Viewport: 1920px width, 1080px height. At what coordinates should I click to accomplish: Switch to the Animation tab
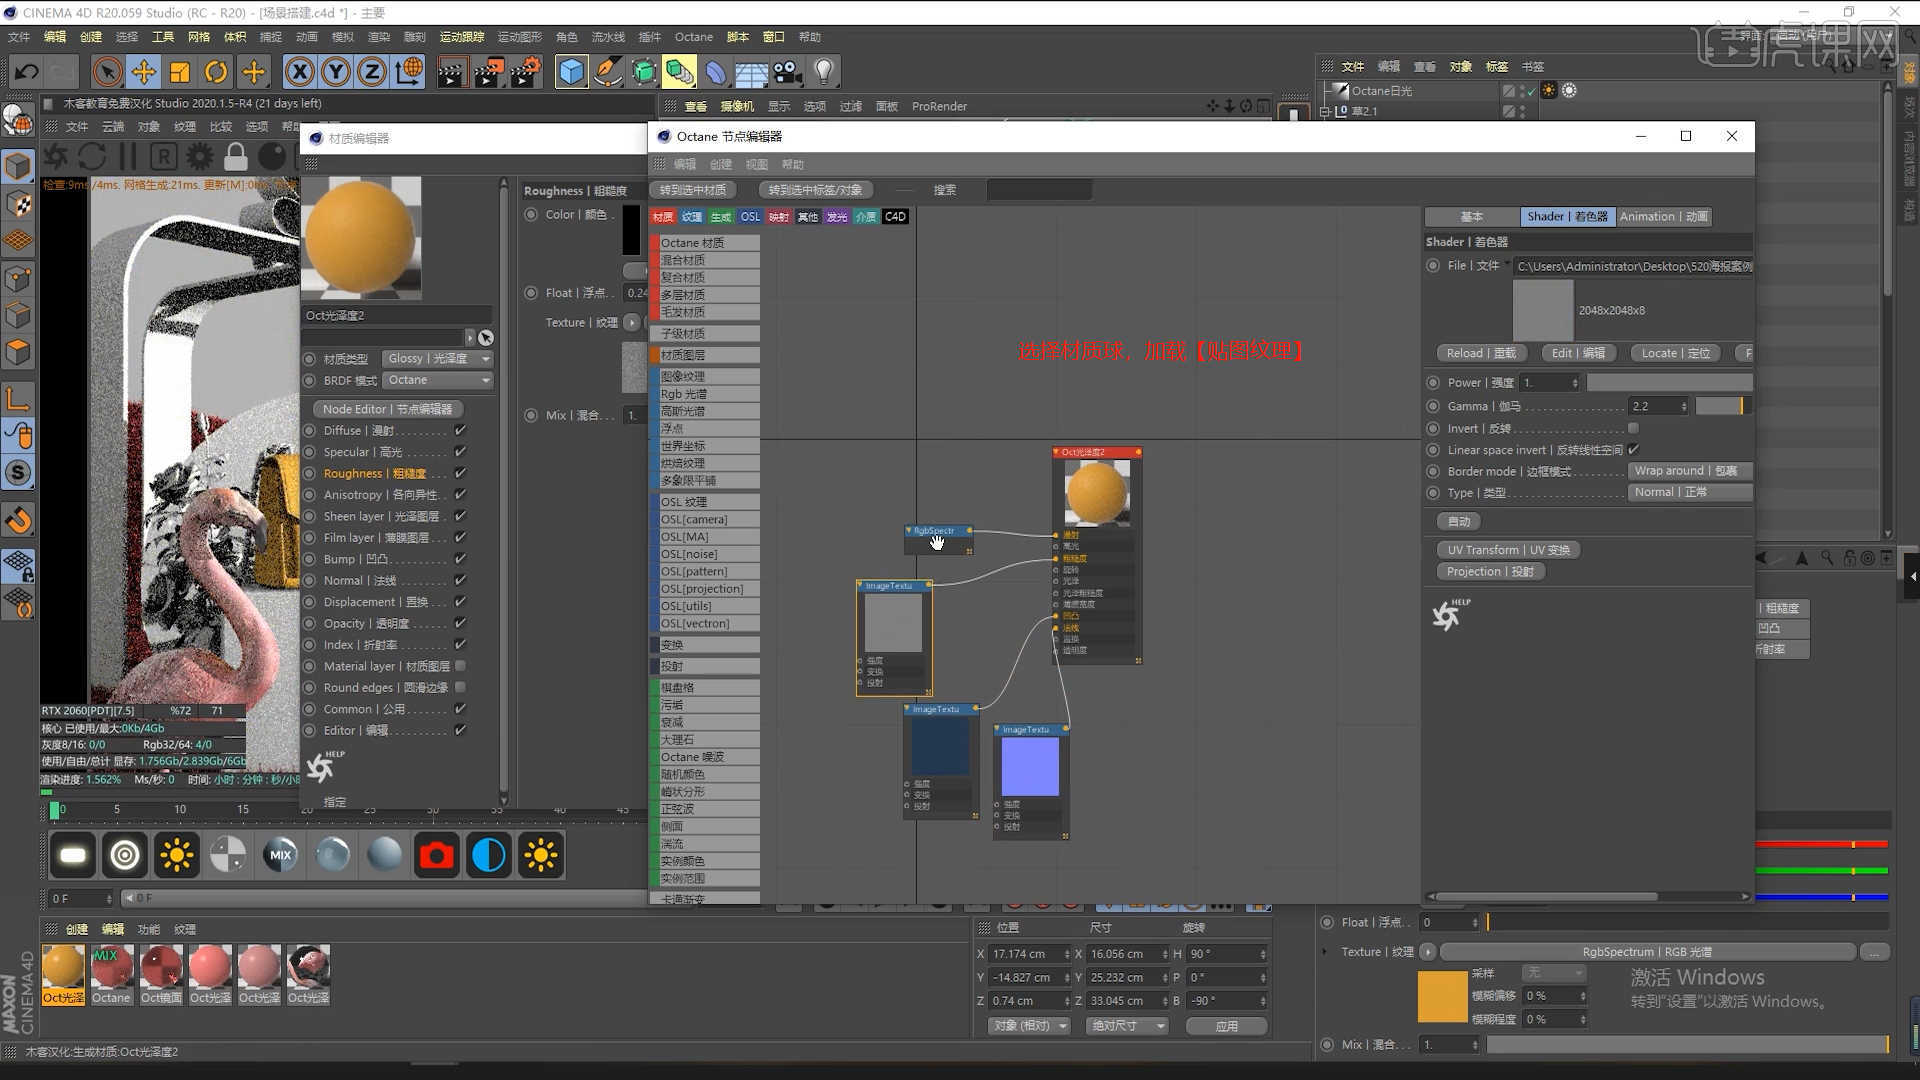point(1663,217)
